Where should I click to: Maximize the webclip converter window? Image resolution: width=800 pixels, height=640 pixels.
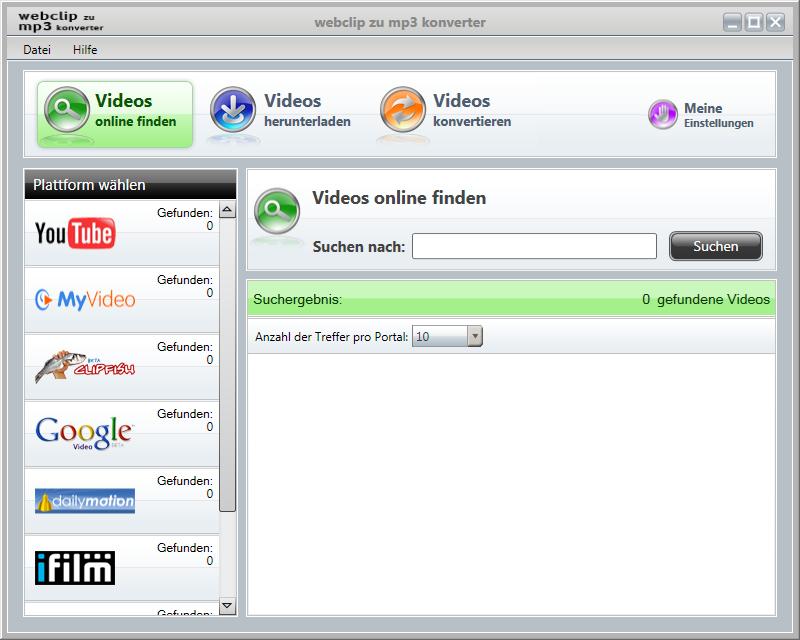coord(754,21)
